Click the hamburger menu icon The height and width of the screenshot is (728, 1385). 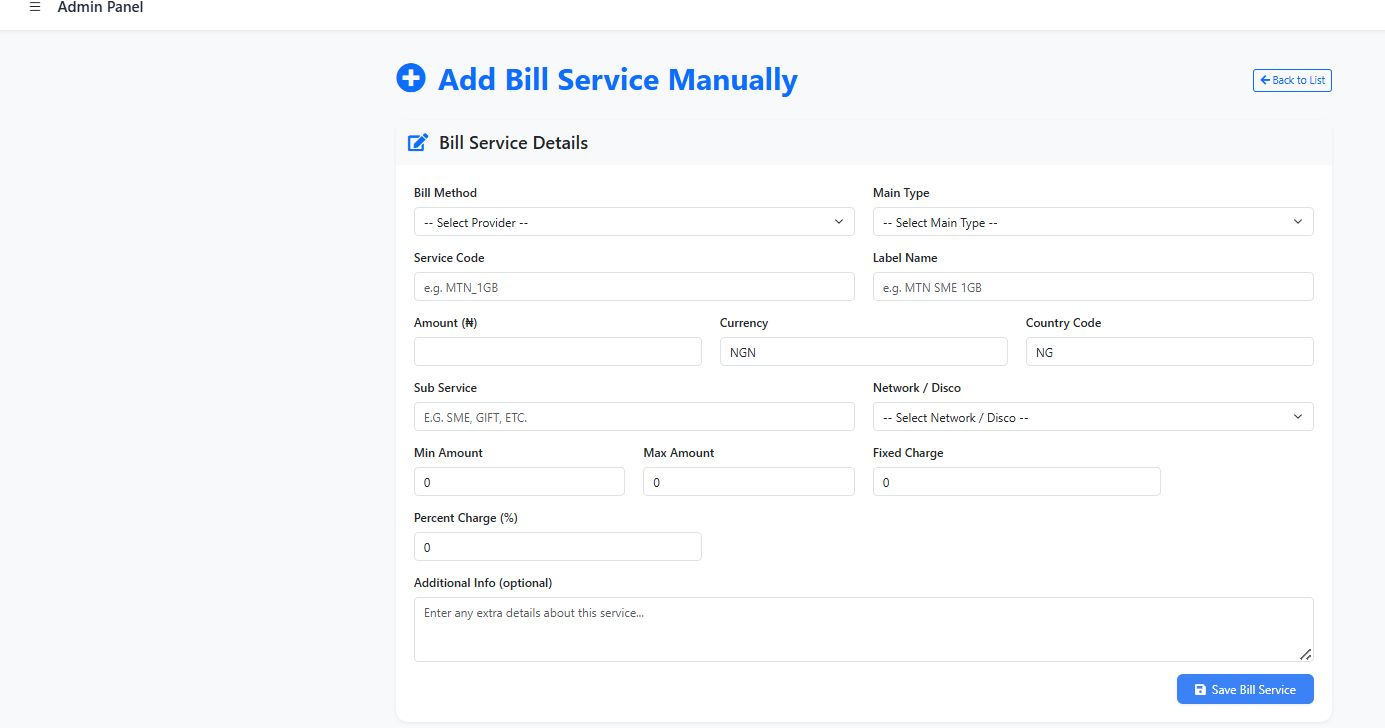coord(35,8)
